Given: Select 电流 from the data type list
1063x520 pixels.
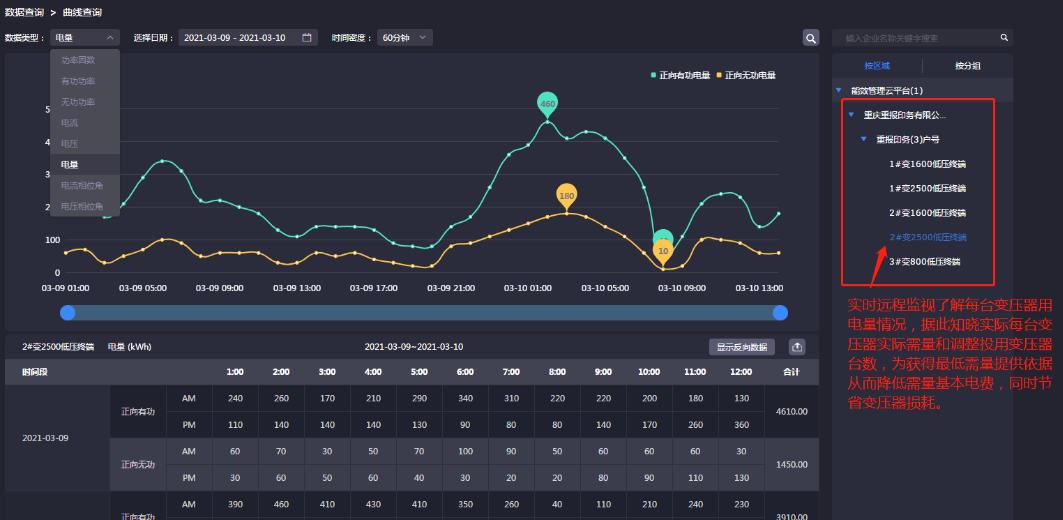Looking at the screenshot, I should pyautogui.click(x=70, y=123).
